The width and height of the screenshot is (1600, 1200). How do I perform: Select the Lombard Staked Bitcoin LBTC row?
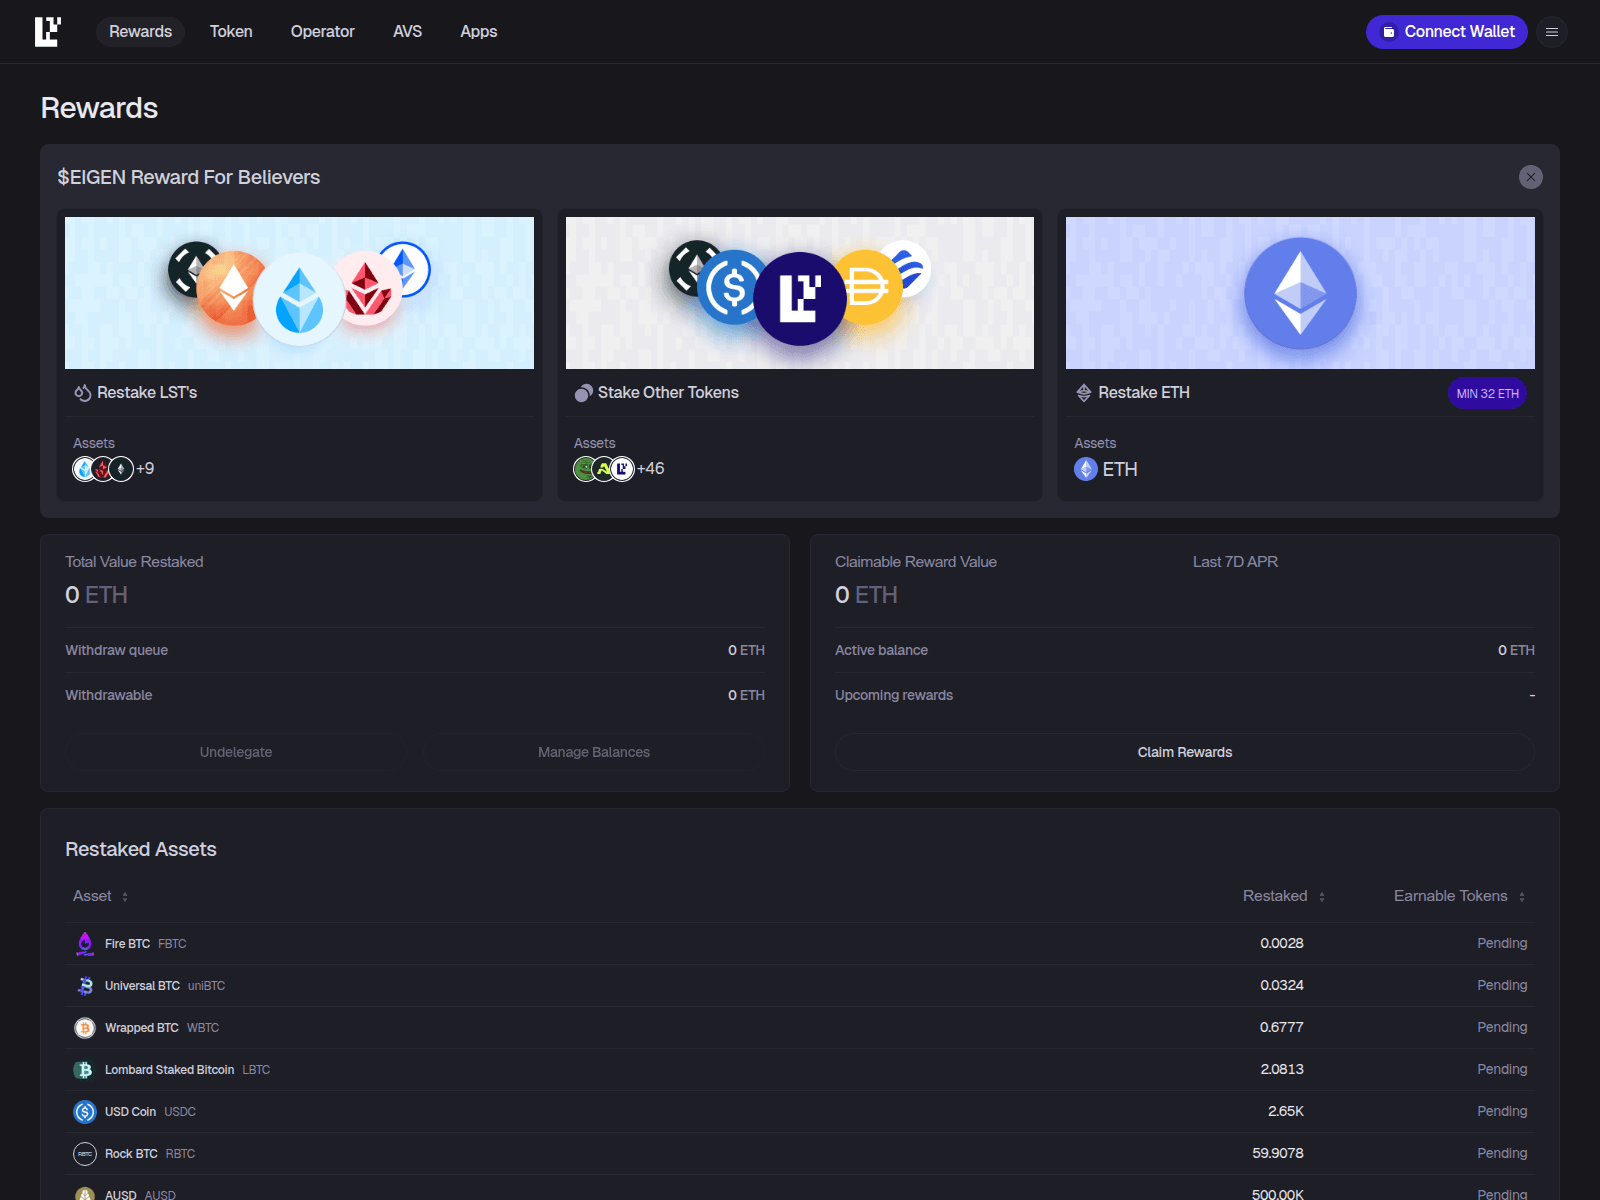point(800,1070)
